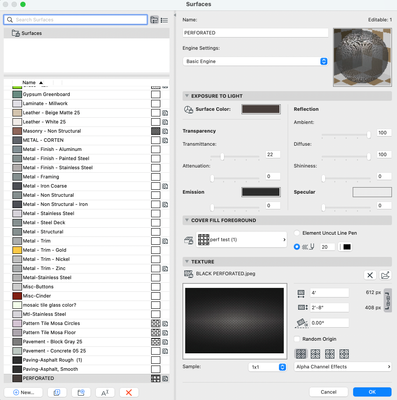
Task: Collapse the left panel with divider arrow
Action: pos(175,15)
